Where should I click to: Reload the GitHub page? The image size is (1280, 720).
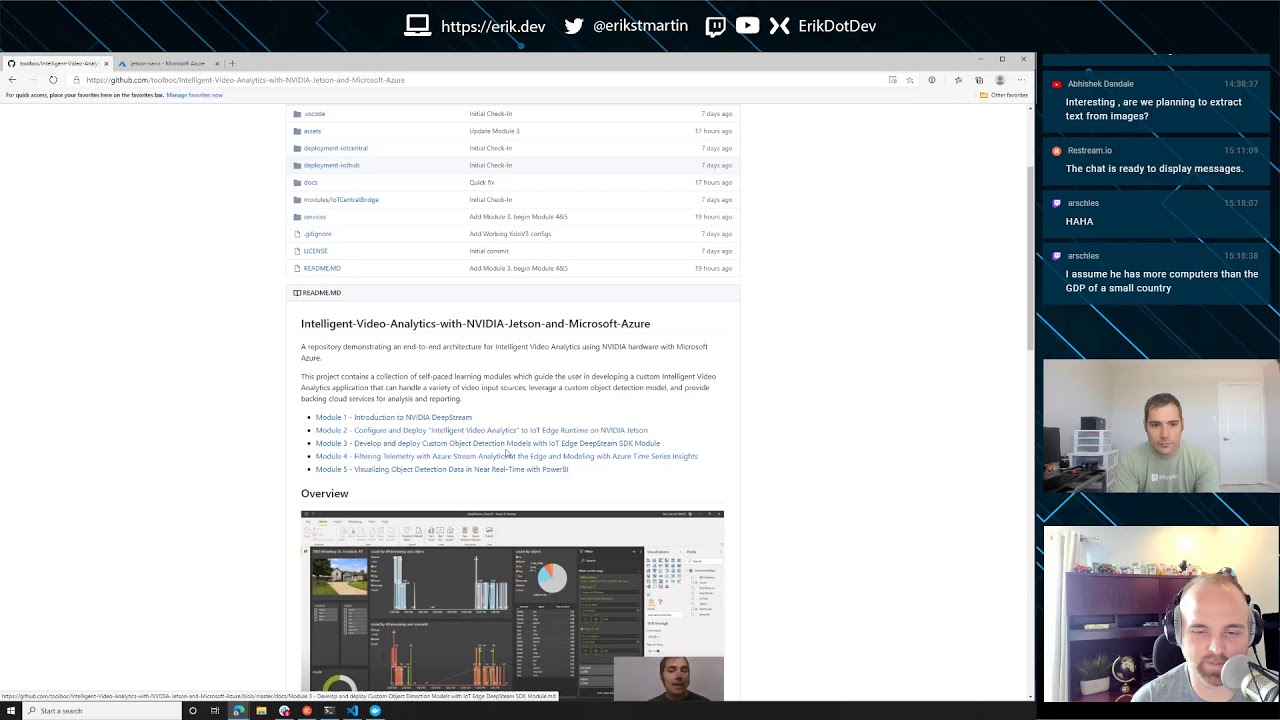pos(53,80)
